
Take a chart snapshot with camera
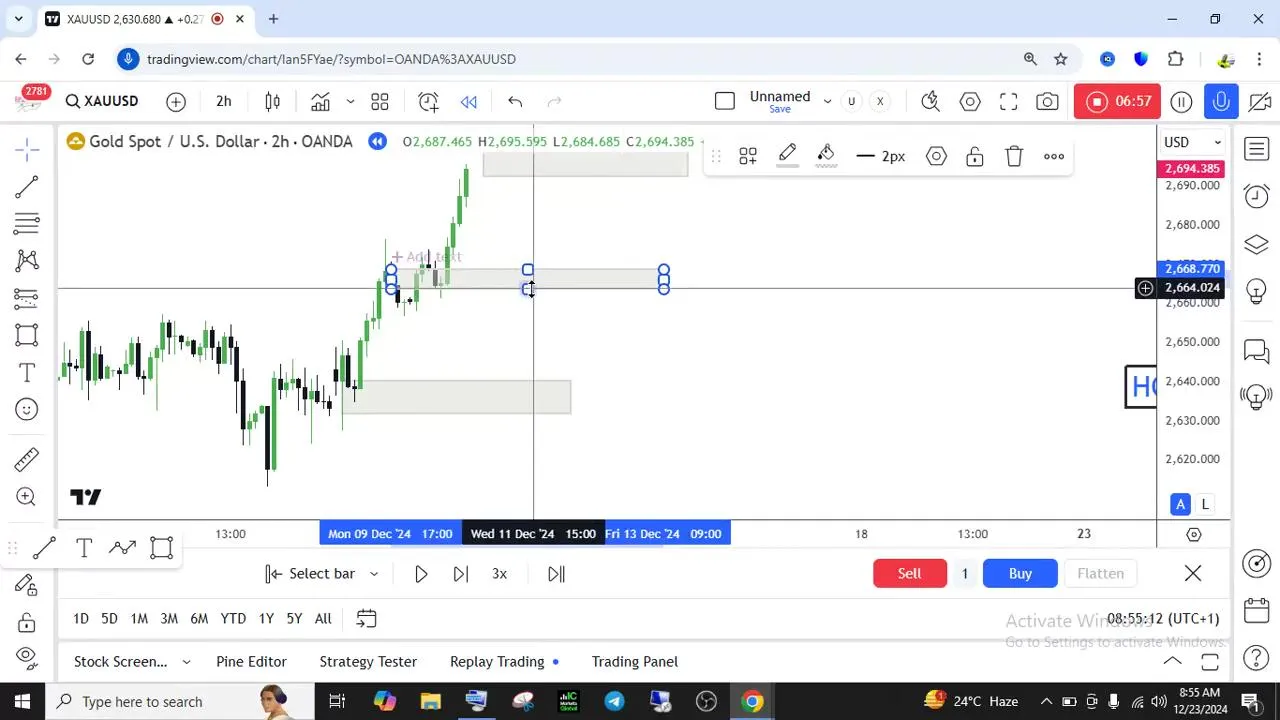[x=1047, y=101]
